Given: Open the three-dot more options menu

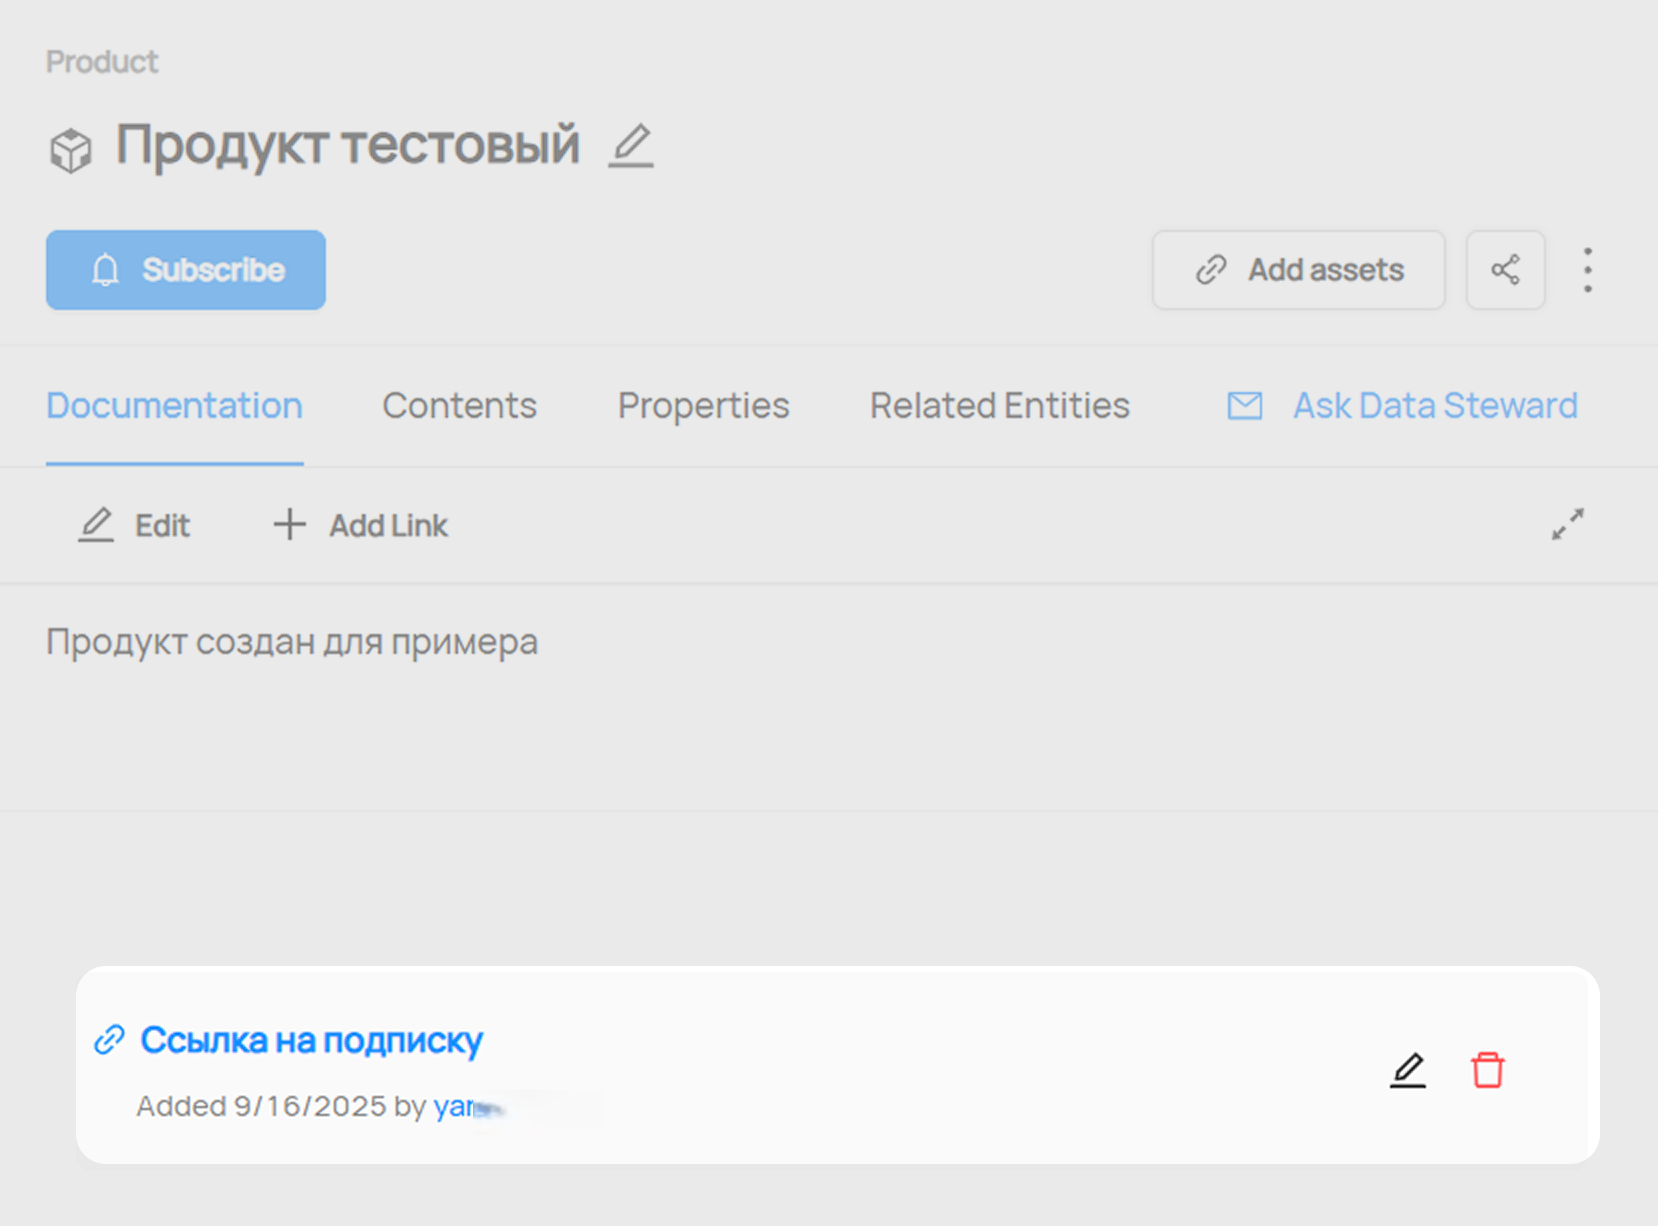Looking at the screenshot, I should [1587, 270].
